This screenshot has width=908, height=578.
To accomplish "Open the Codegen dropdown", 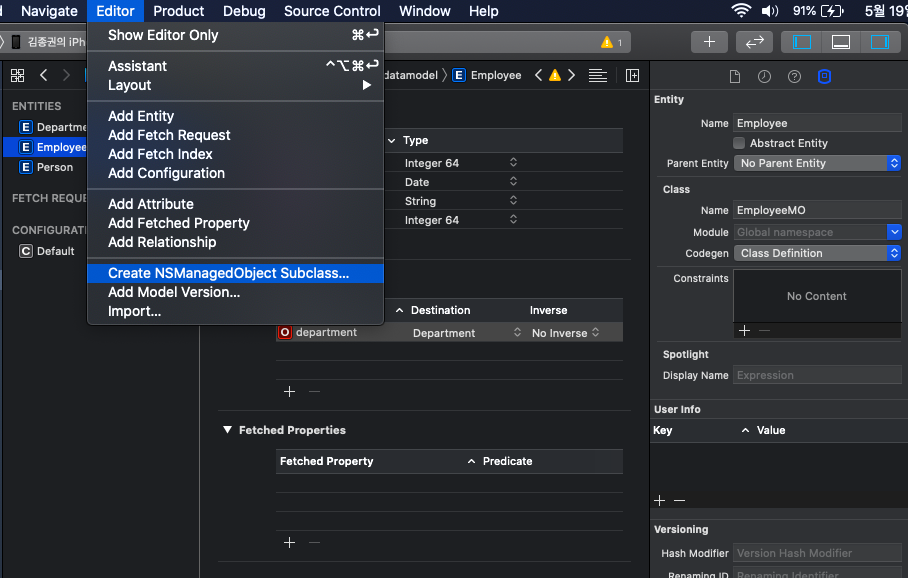I will click(817, 253).
